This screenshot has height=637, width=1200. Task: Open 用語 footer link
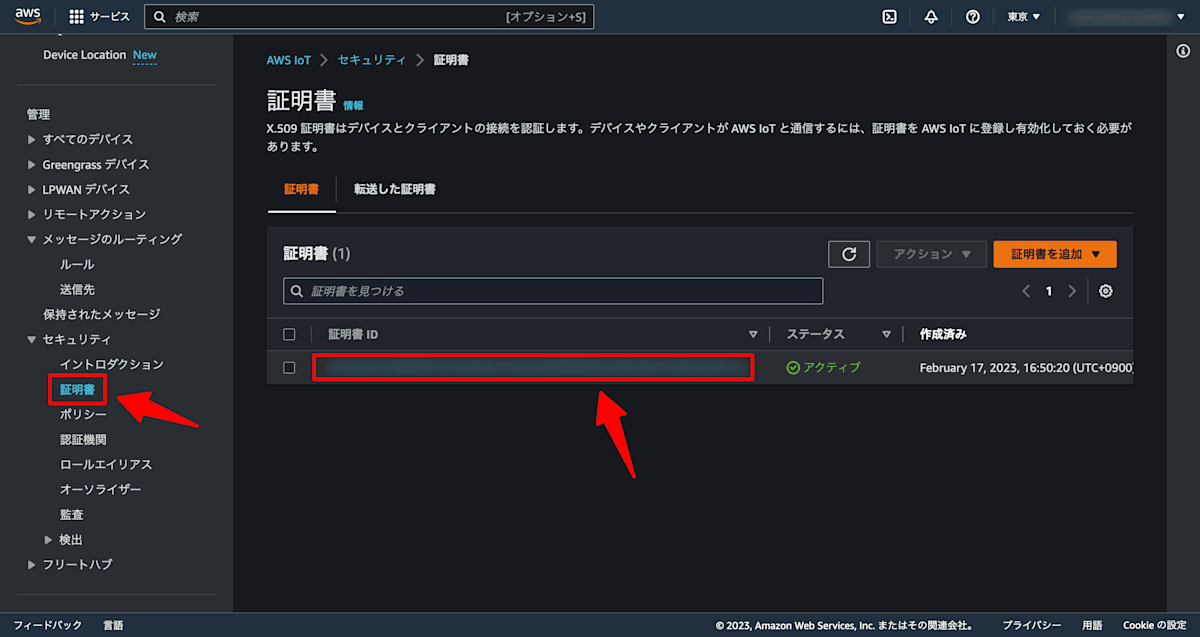pyautogui.click(x=1092, y=625)
